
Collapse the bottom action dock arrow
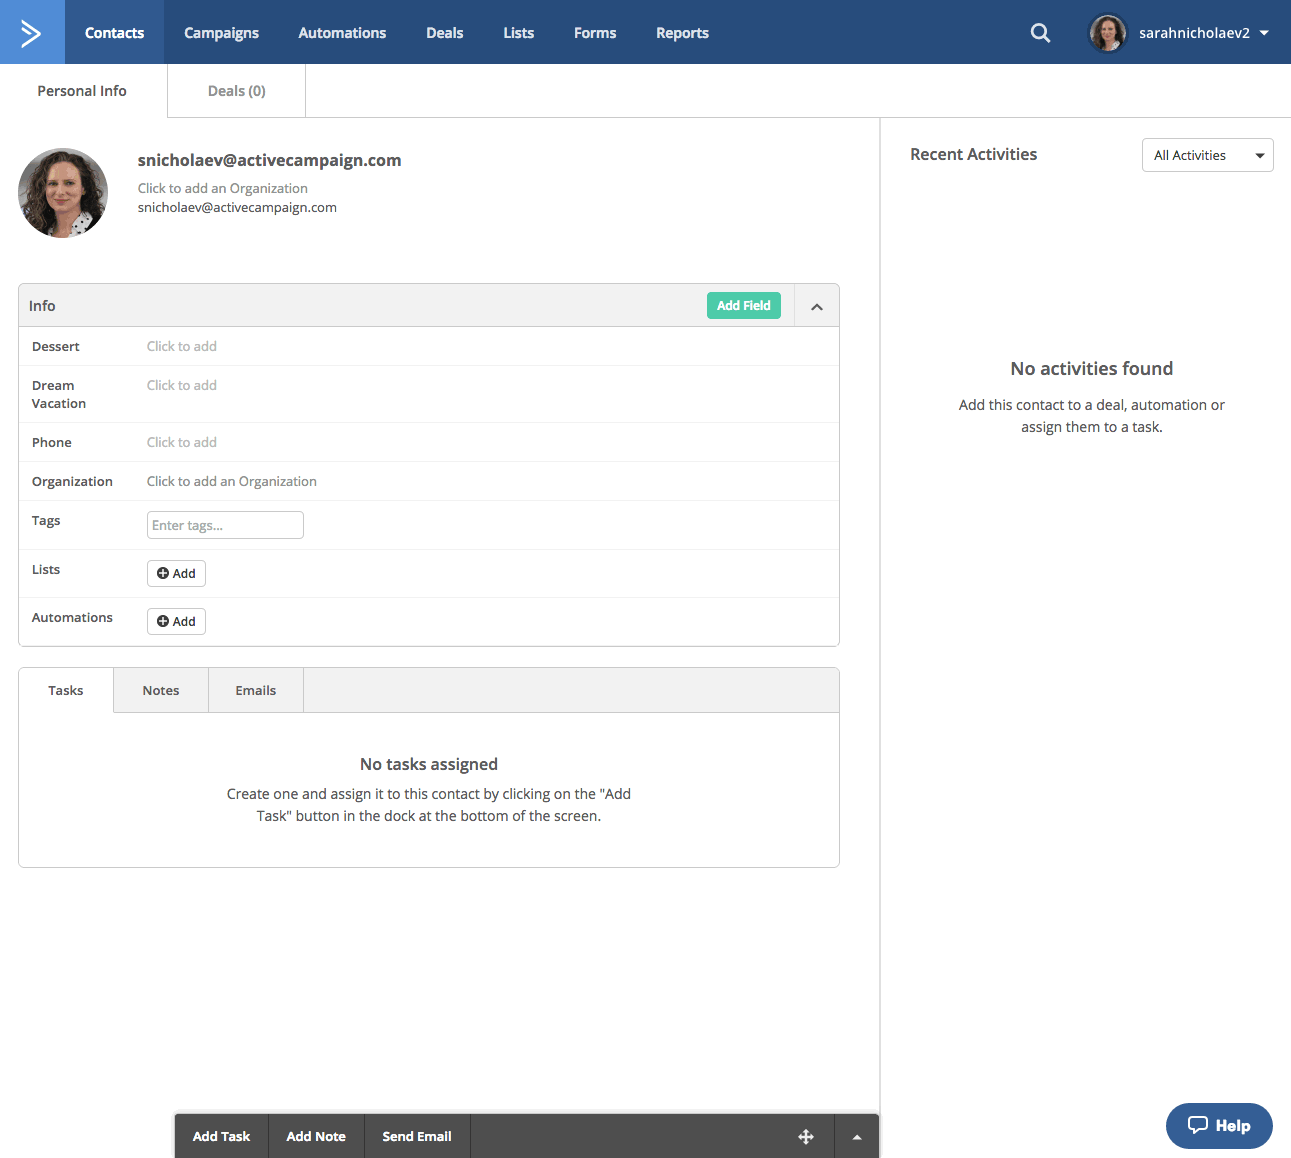[x=856, y=1136]
